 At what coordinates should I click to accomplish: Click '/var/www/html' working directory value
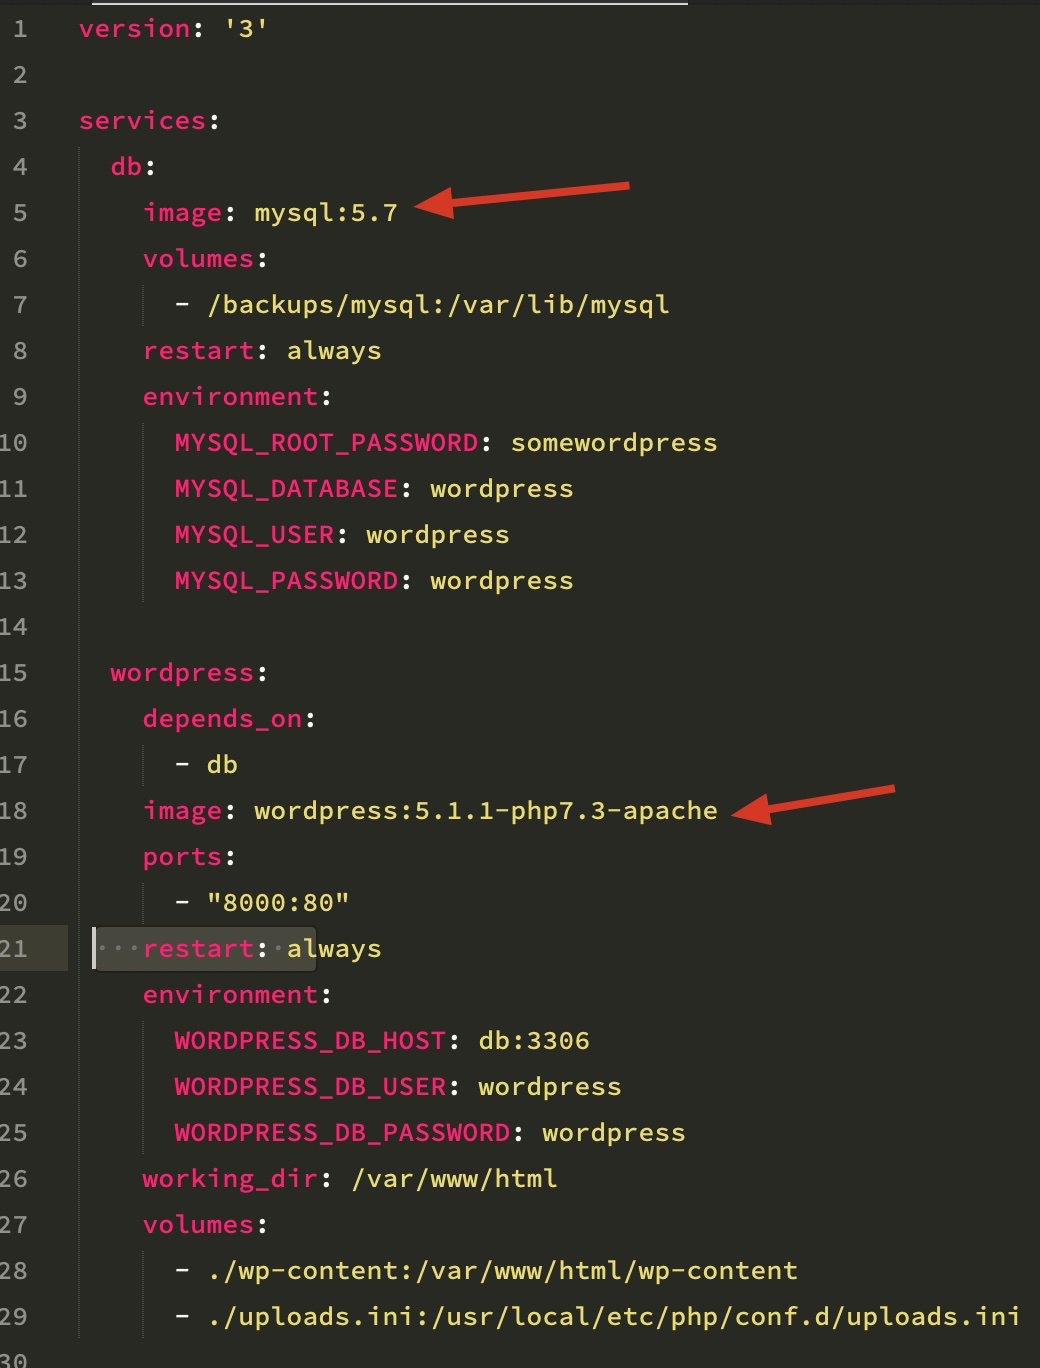(454, 1179)
